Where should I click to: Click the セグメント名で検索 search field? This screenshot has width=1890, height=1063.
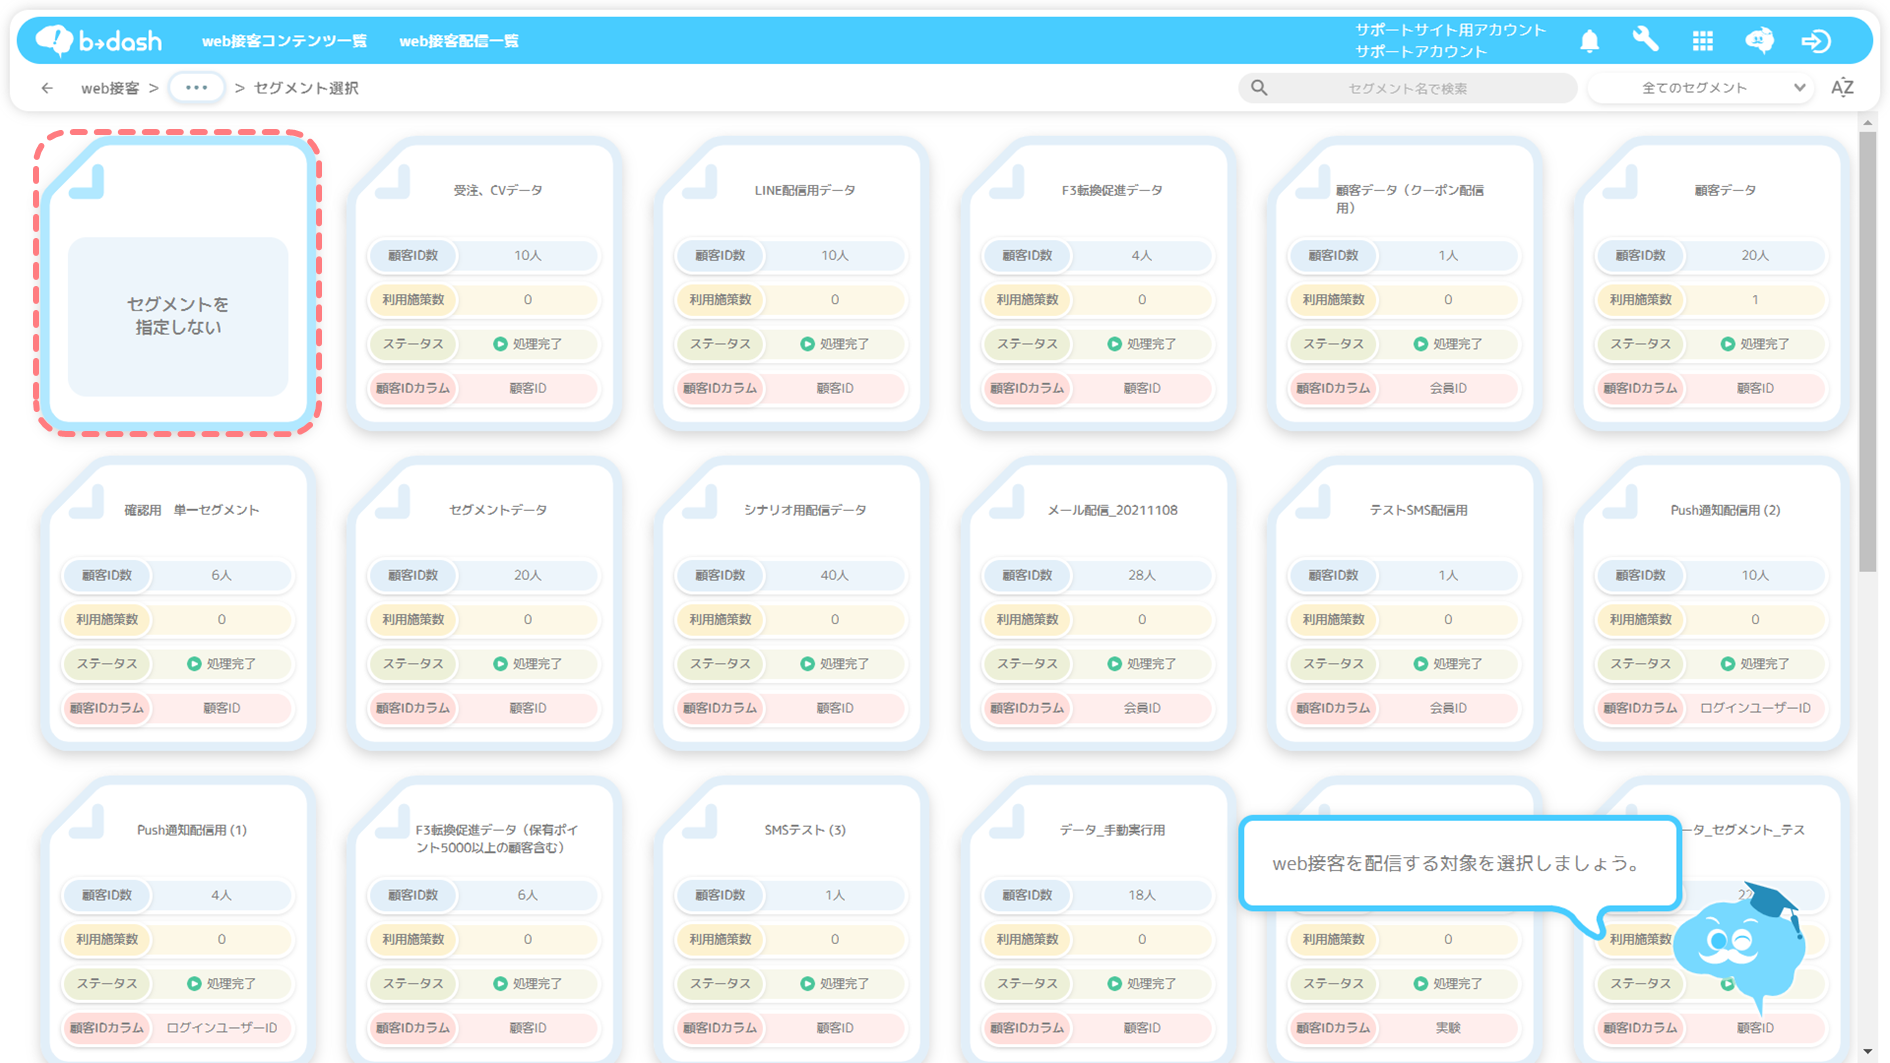(x=1407, y=88)
